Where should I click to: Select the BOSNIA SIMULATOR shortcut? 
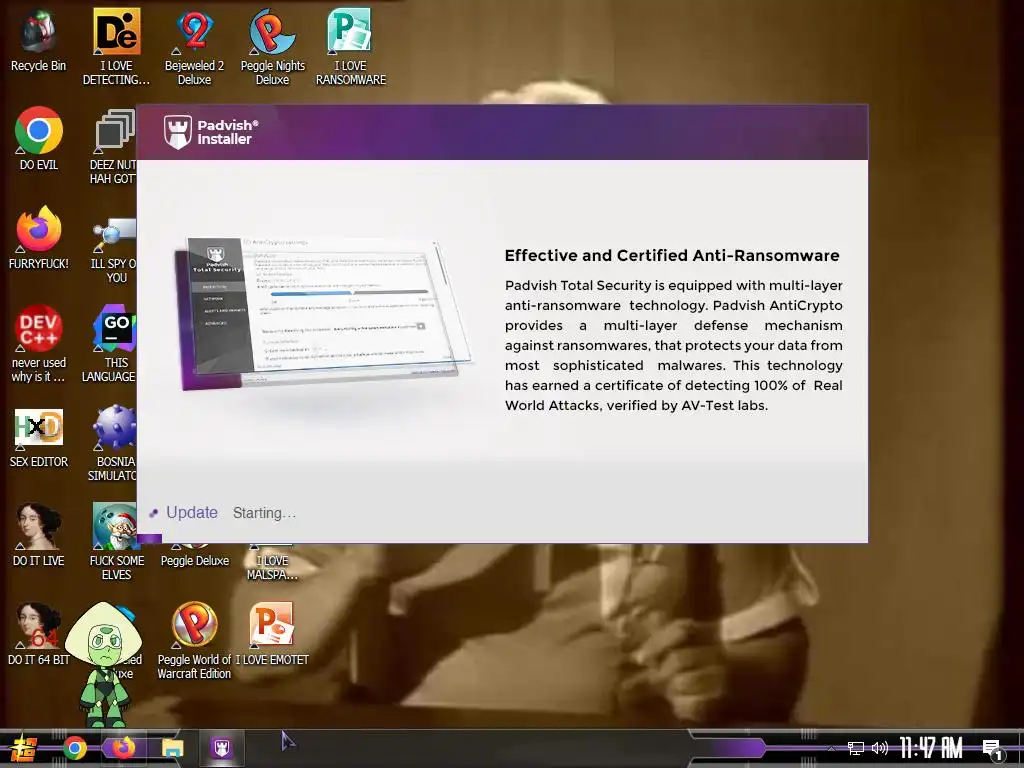point(114,443)
